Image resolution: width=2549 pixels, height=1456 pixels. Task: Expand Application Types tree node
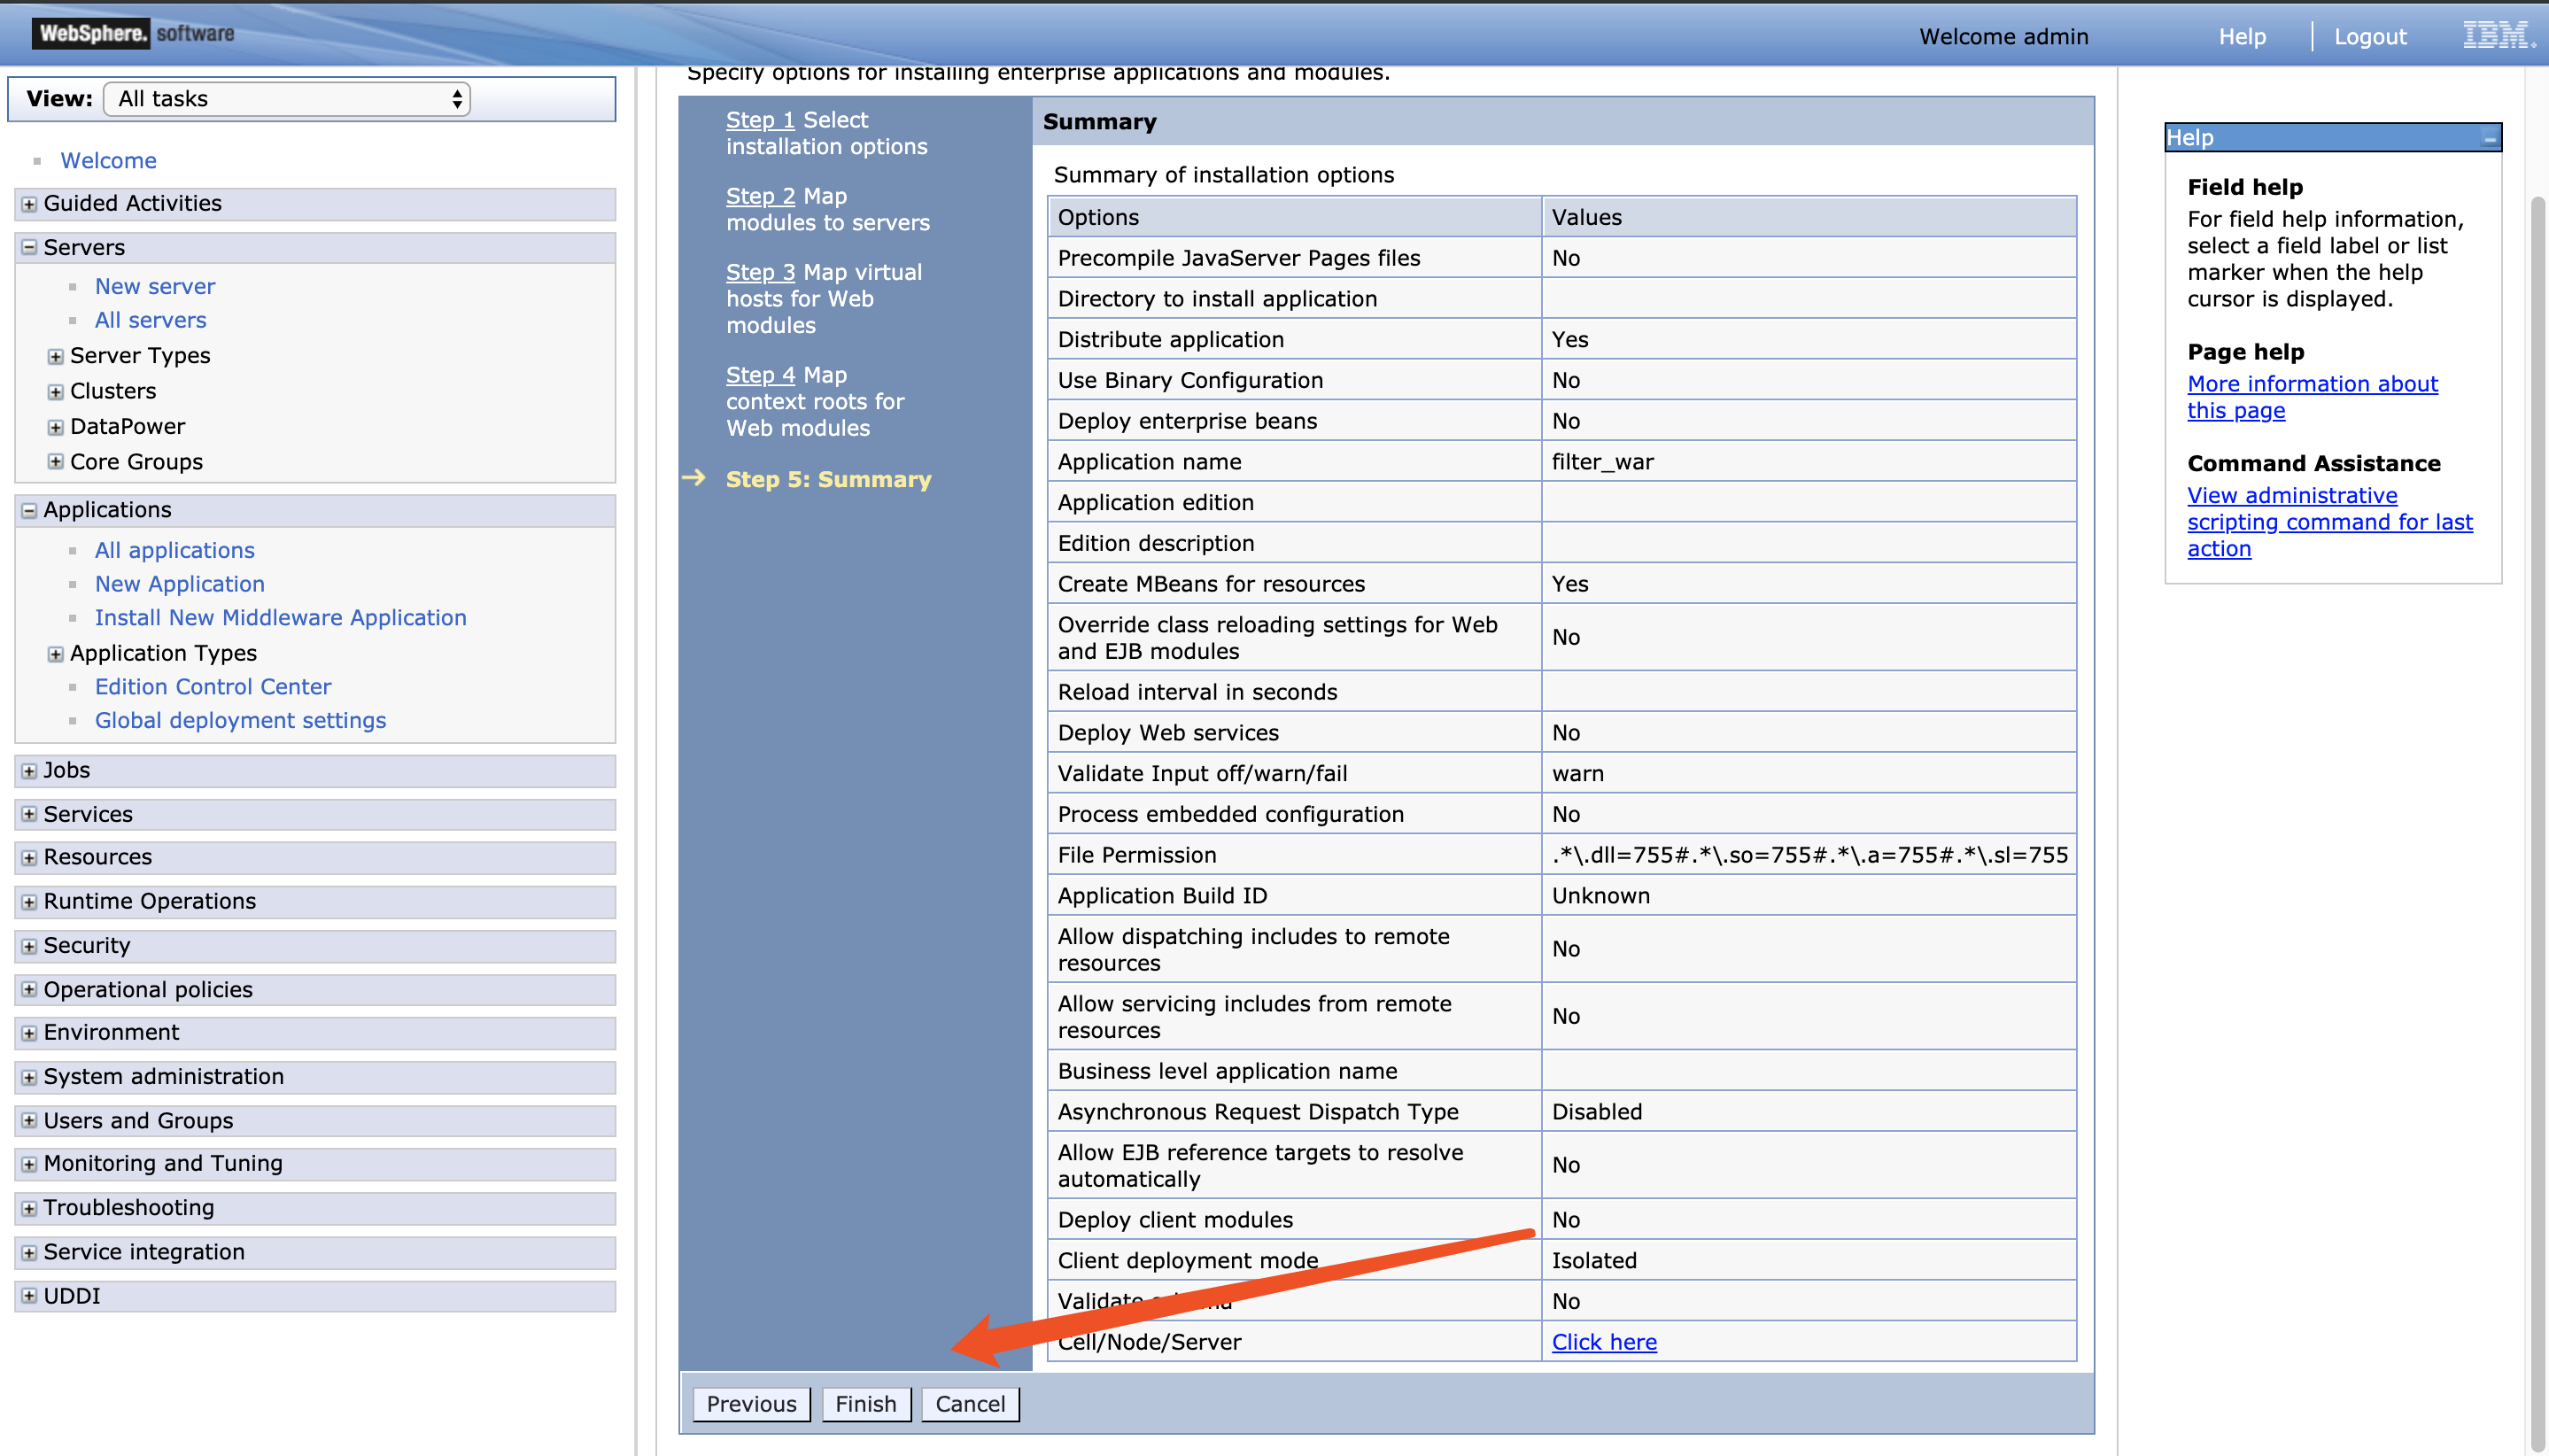click(x=56, y=654)
